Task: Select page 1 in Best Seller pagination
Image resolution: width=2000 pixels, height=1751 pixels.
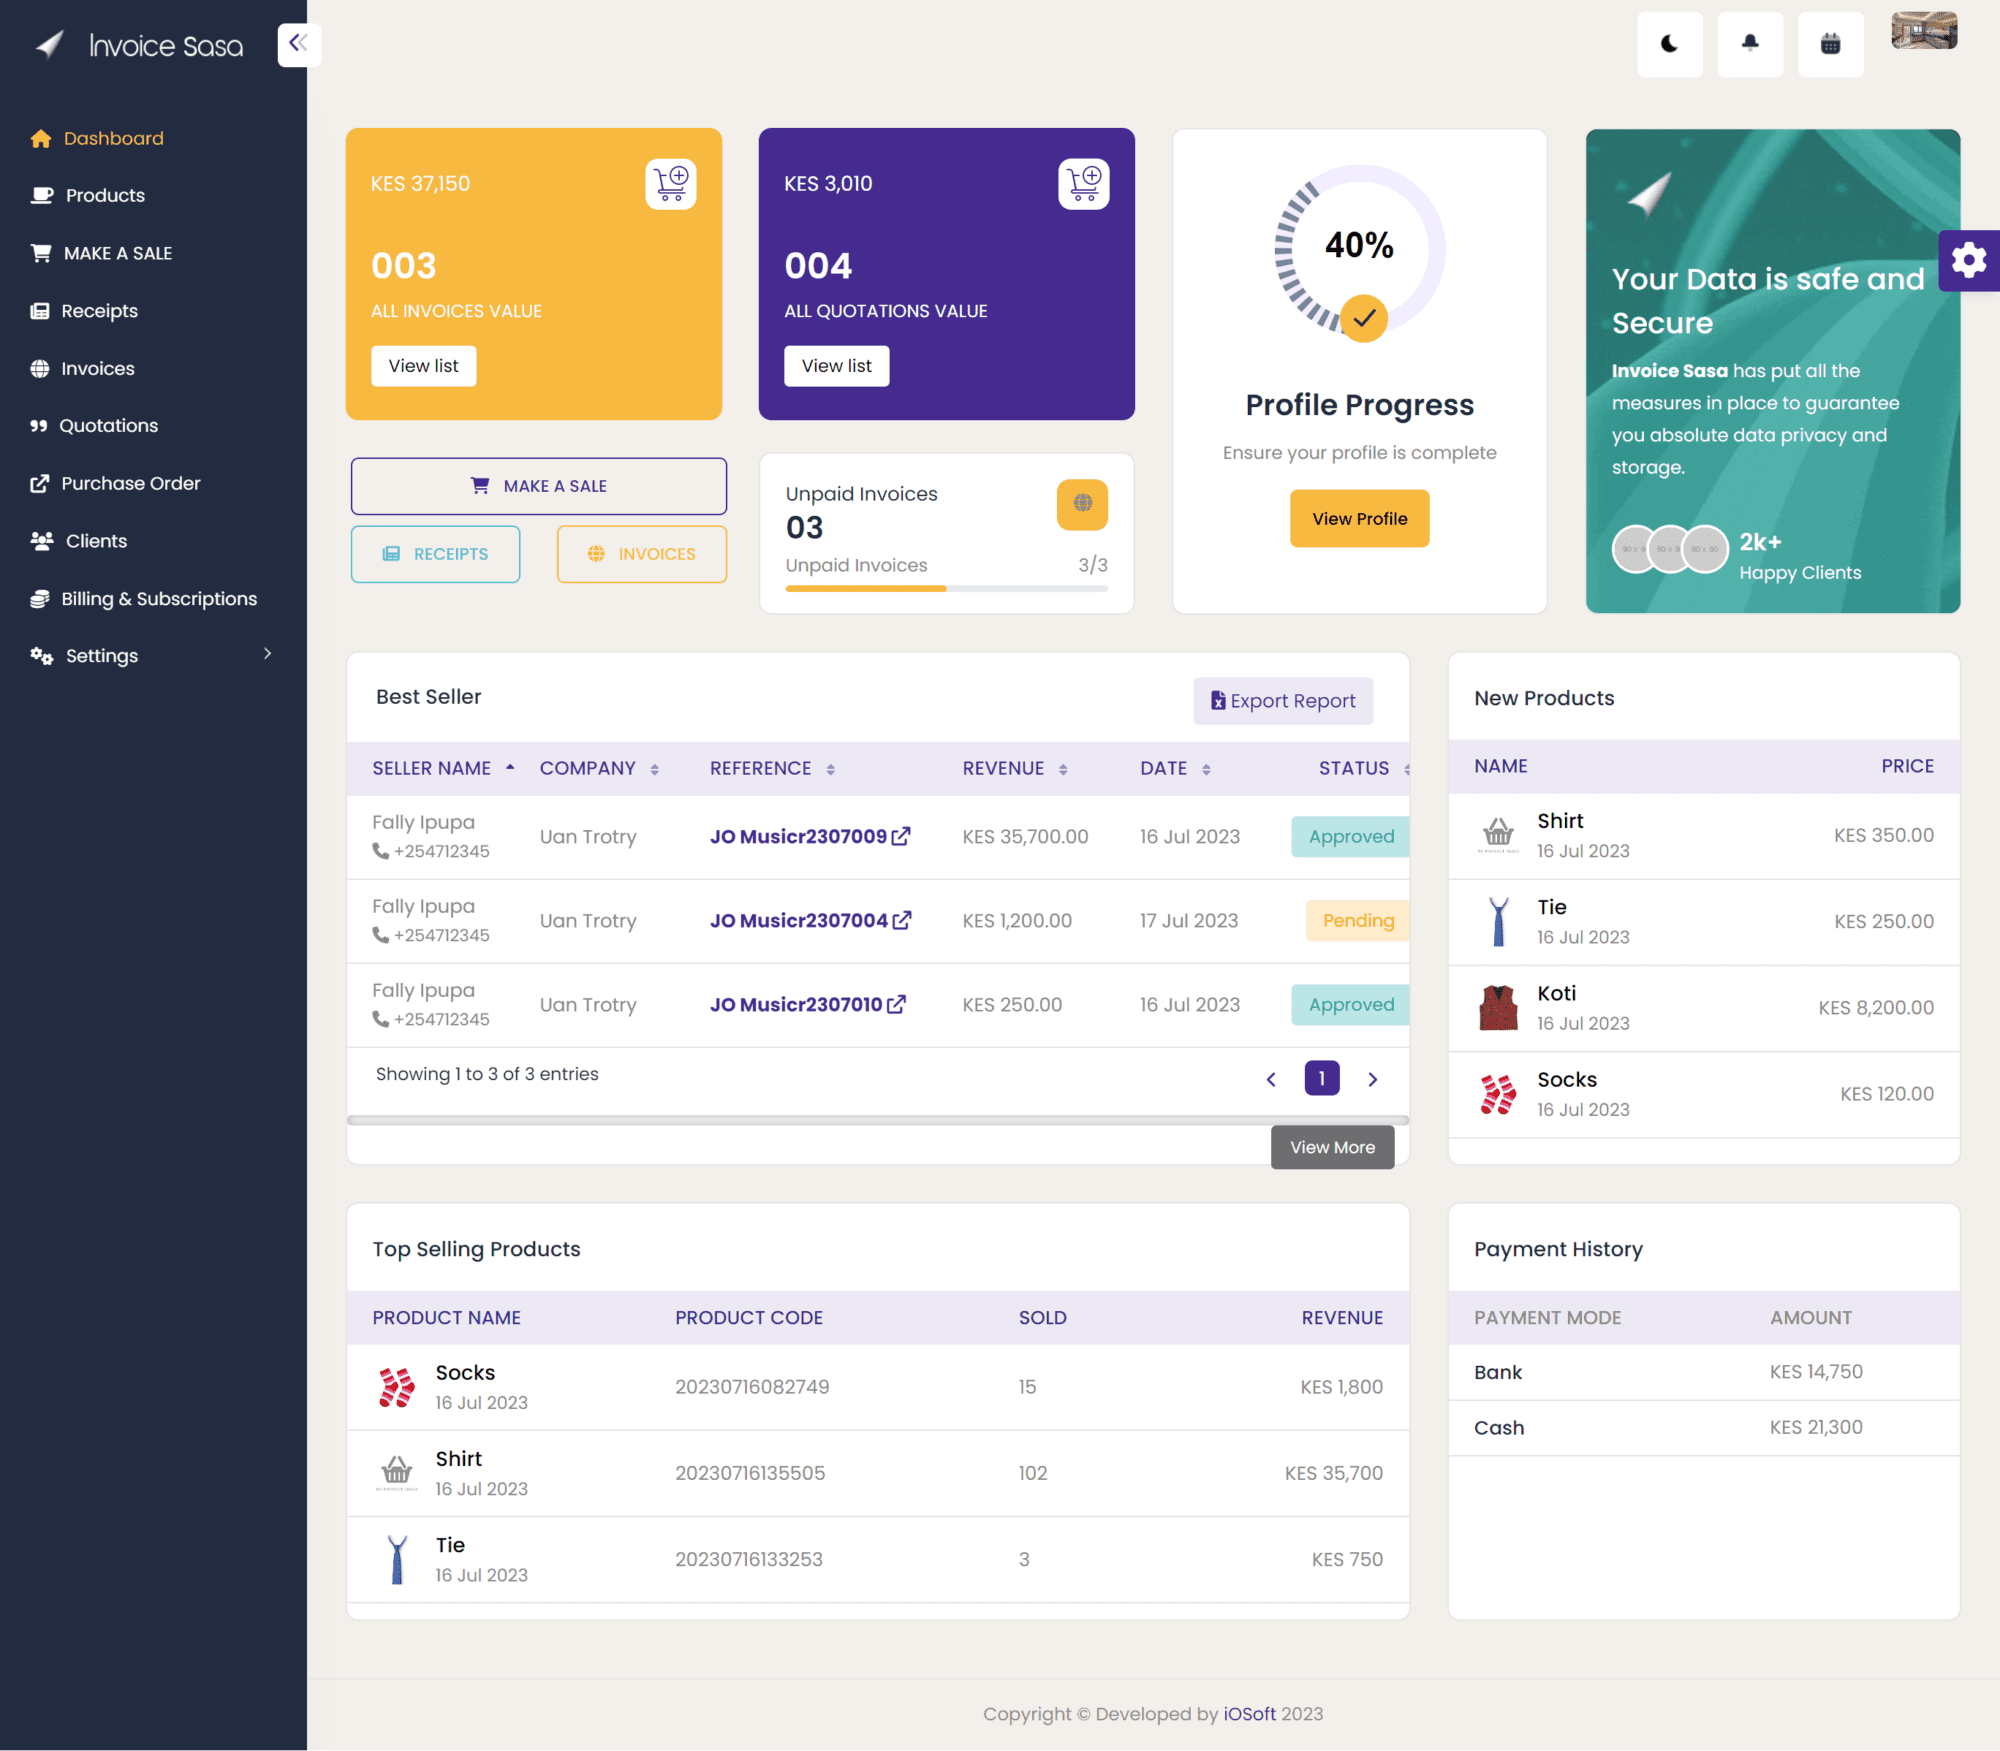Action: (1321, 1079)
